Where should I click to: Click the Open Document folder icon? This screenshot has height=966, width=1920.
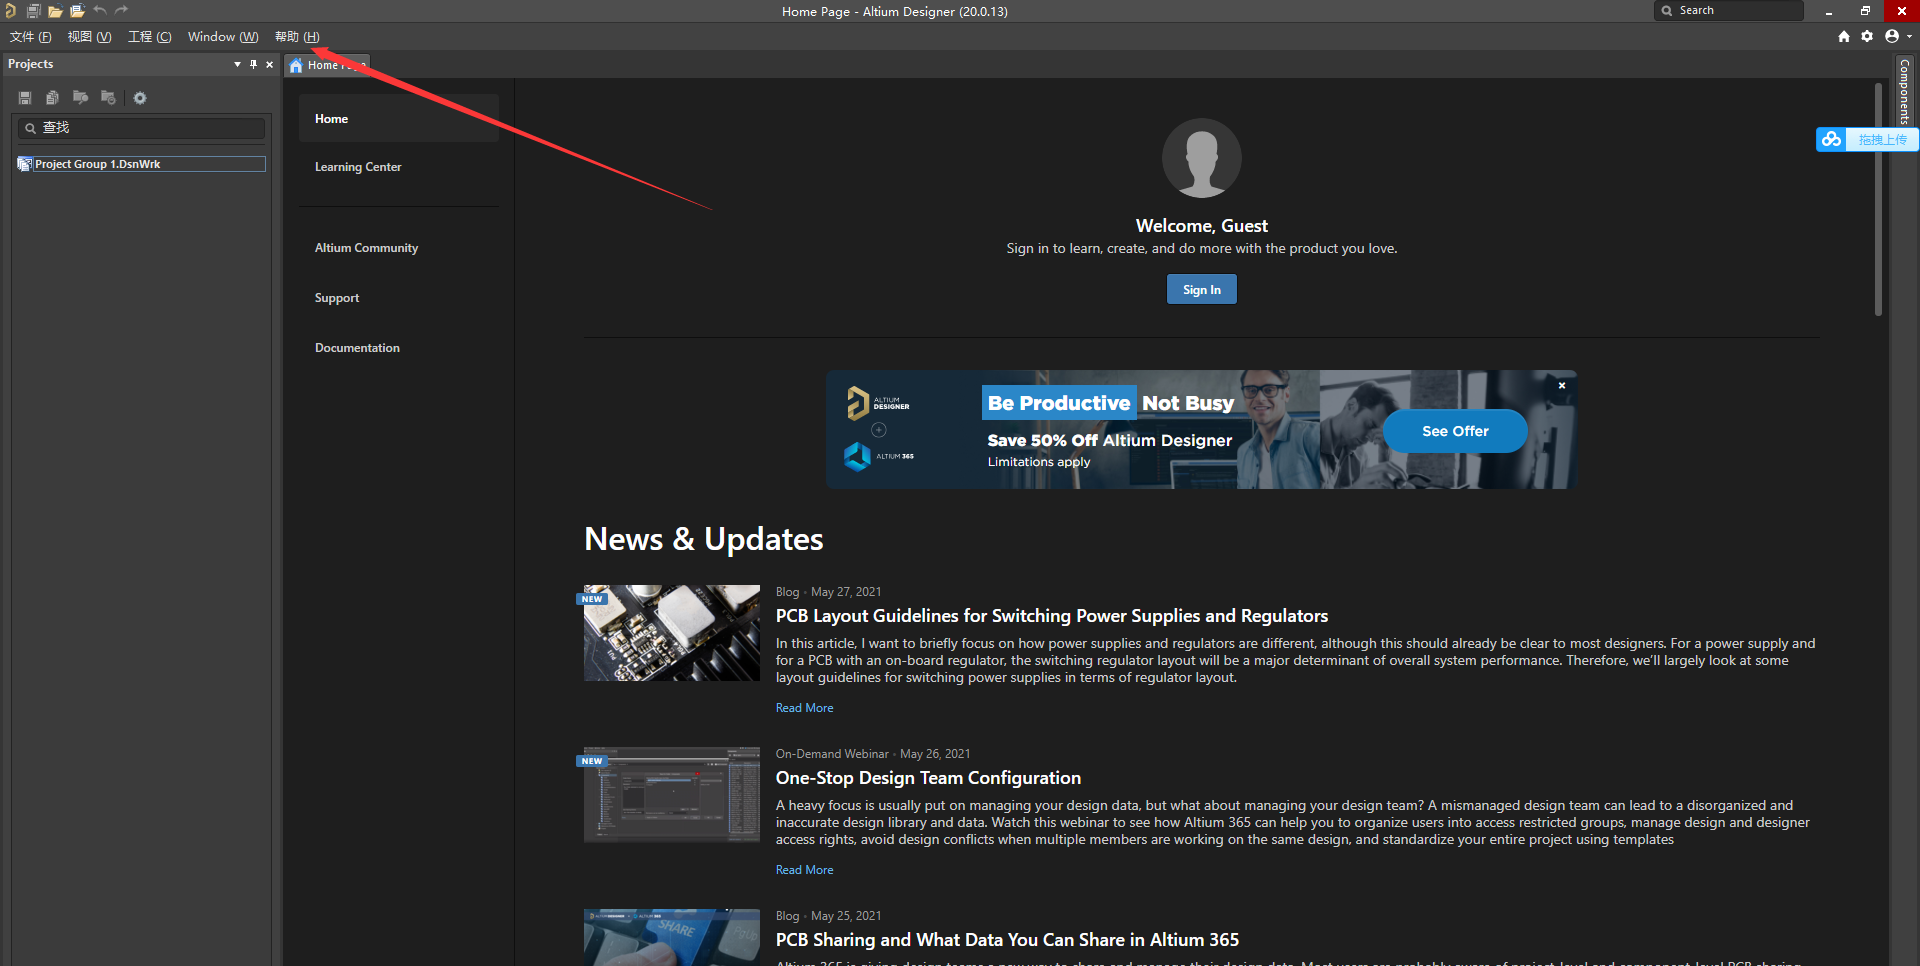coord(55,11)
